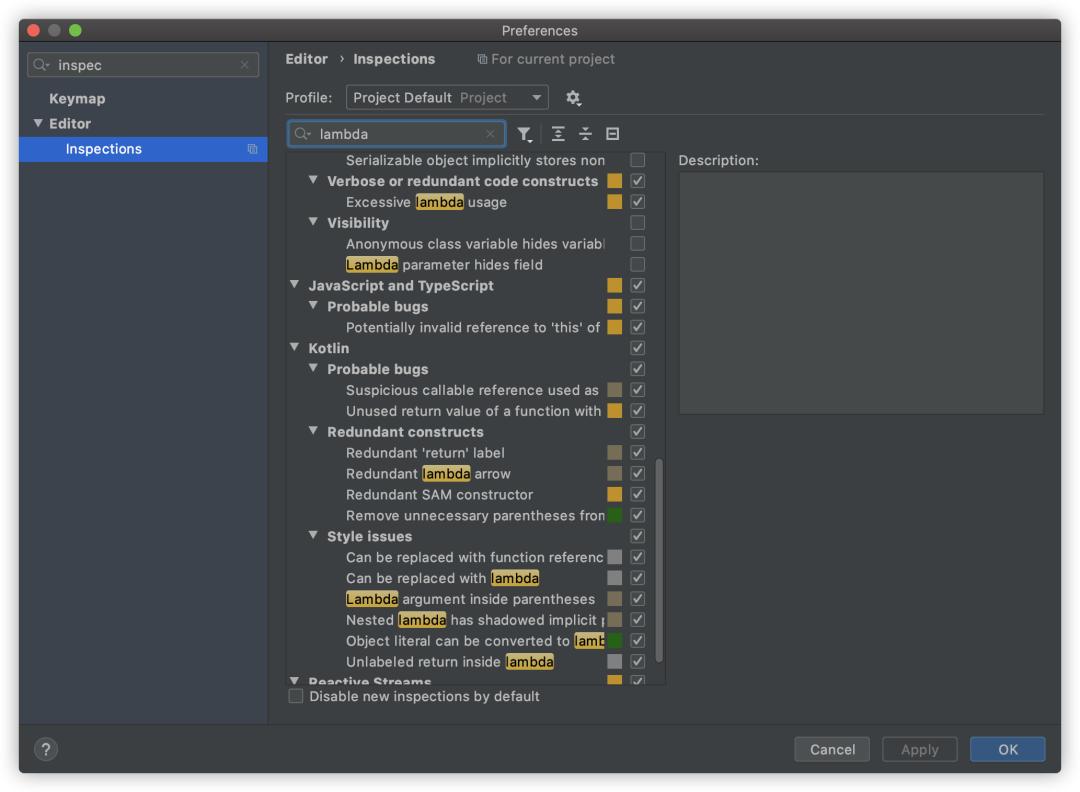The image size is (1080, 792).
Task: Click the reset to empty square icon
Action: click(x=613, y=134)
